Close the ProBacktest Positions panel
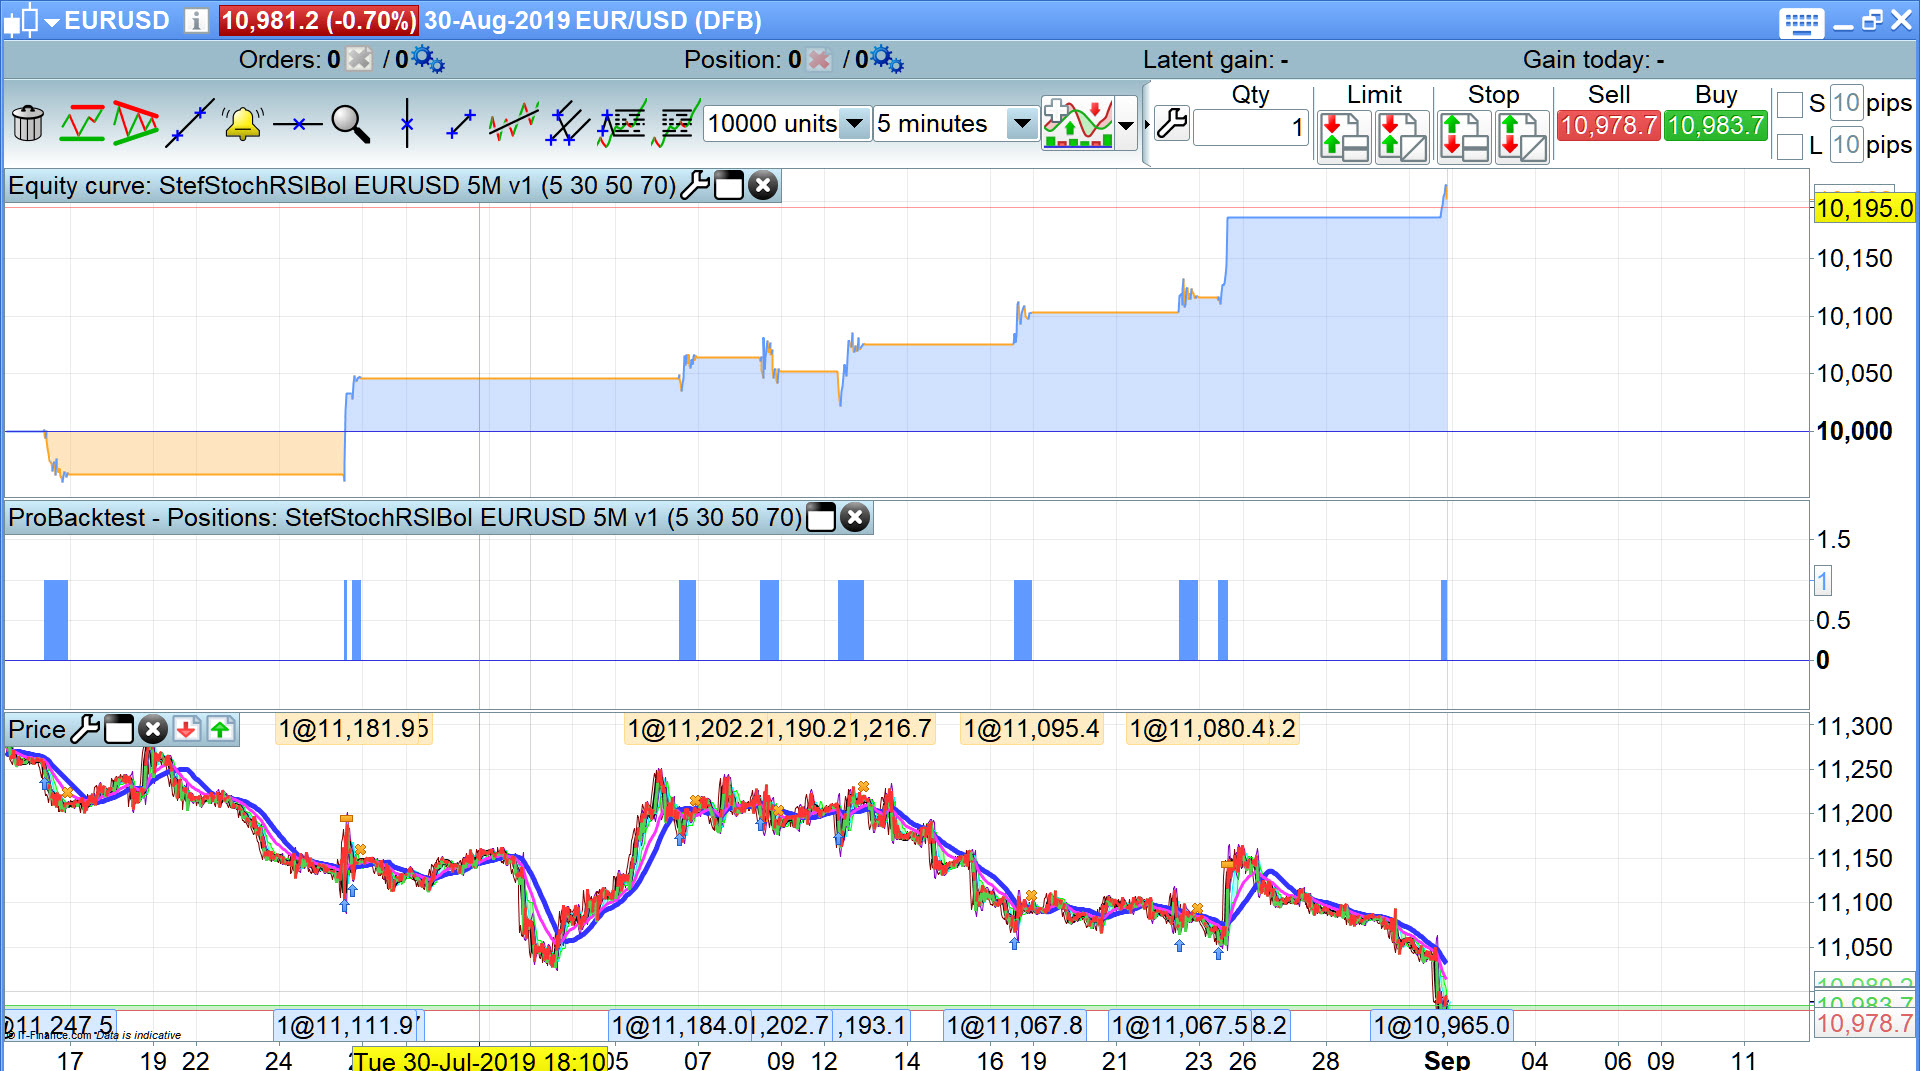 click(x=855, y=517)
